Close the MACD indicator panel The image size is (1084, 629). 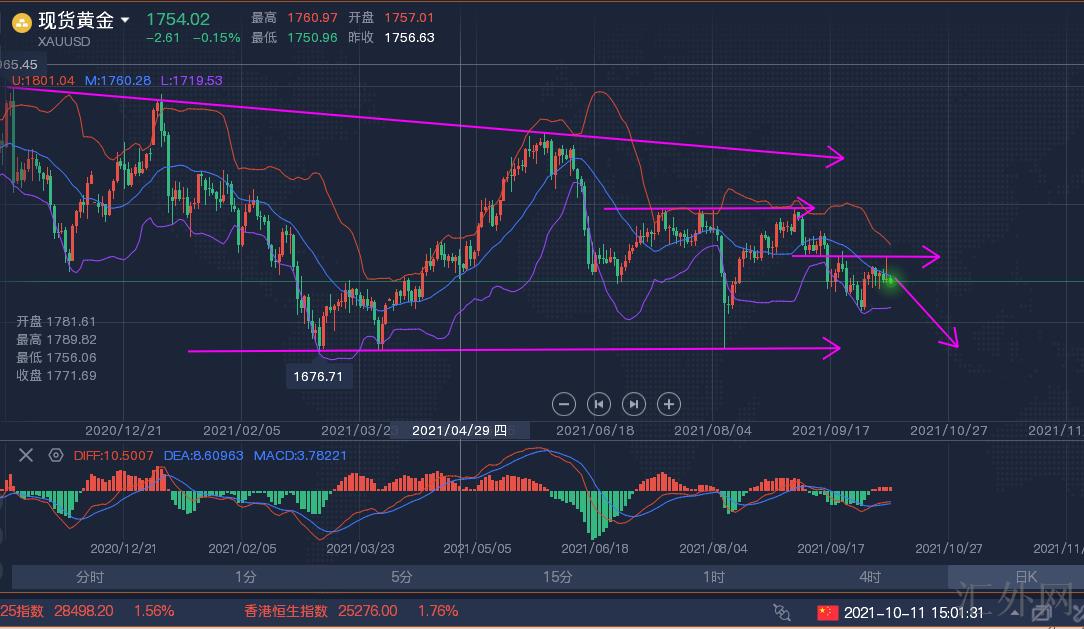pos(26,455)
